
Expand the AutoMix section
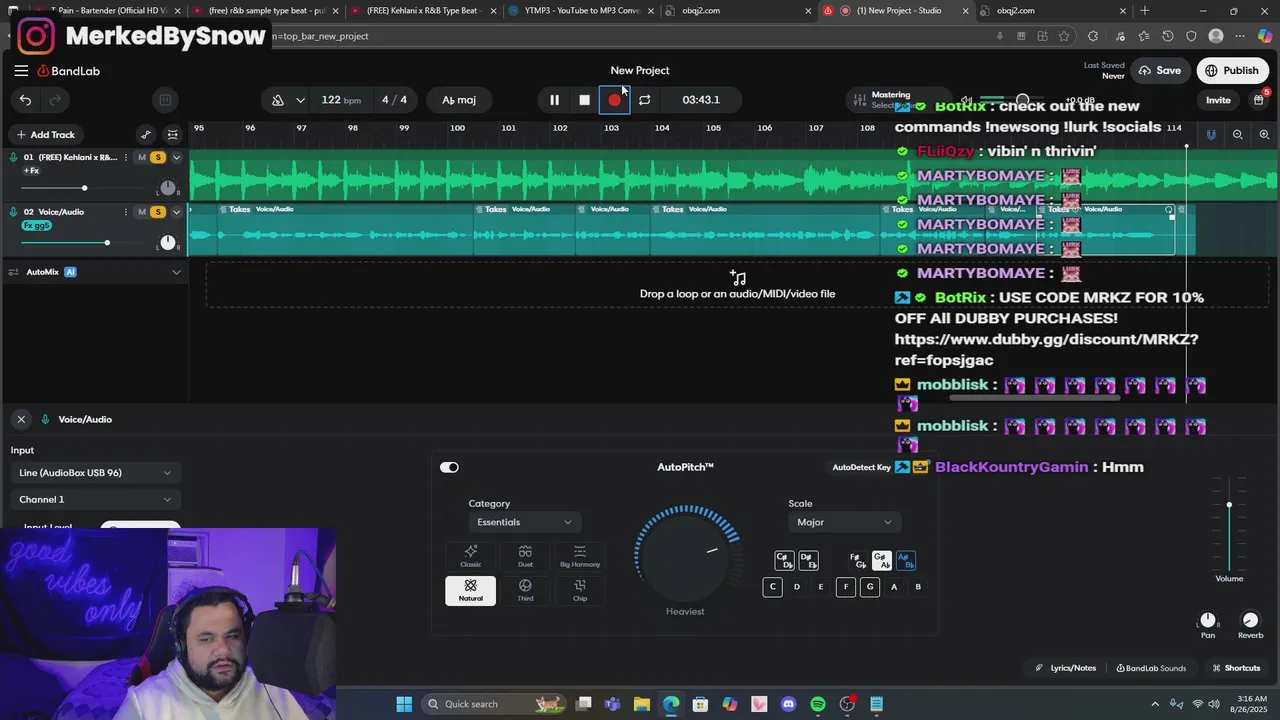coord(177,272)
